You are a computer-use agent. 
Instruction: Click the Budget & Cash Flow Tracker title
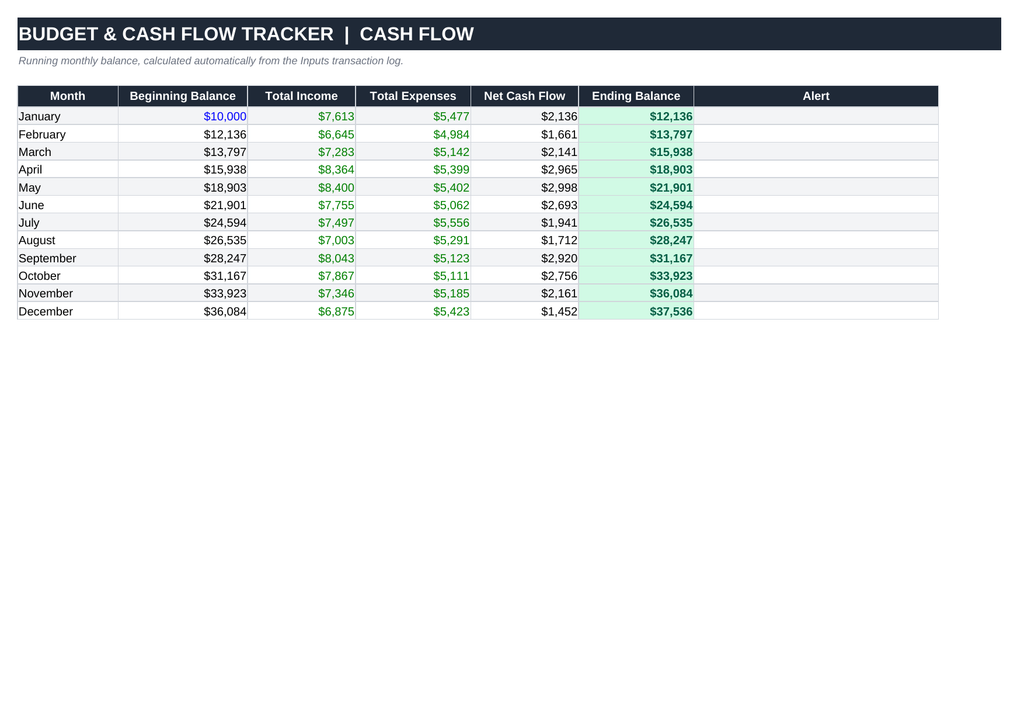tap(246, 34)
